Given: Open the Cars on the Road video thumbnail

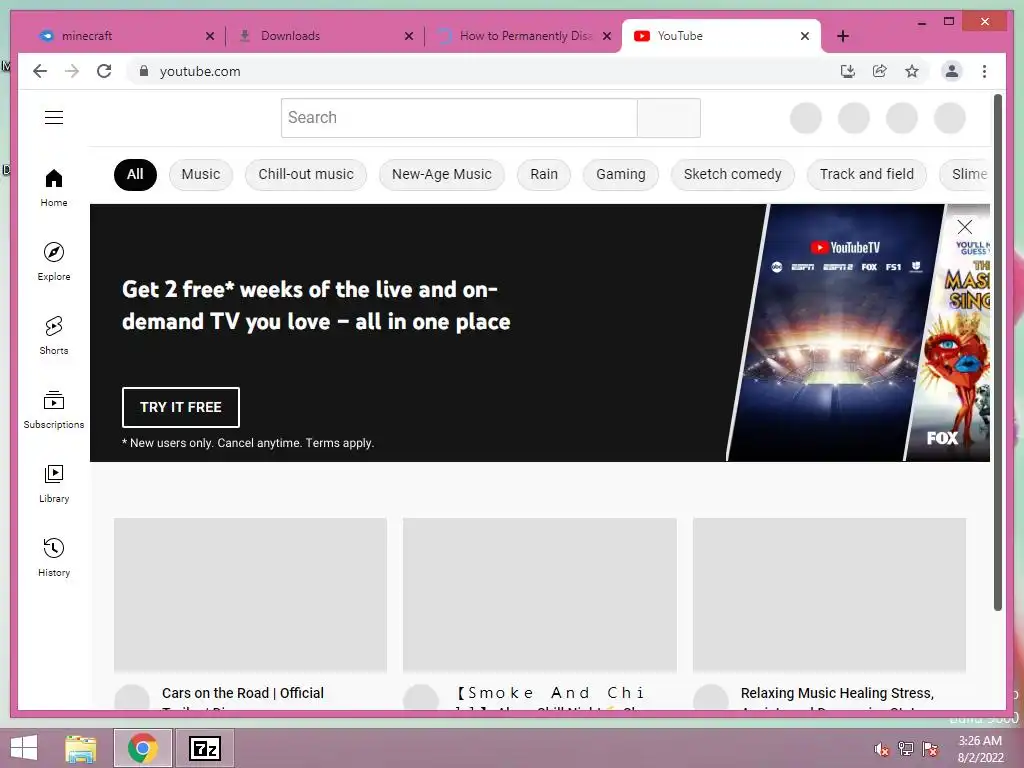Looking at the screenshot, I should click(250, 594).
